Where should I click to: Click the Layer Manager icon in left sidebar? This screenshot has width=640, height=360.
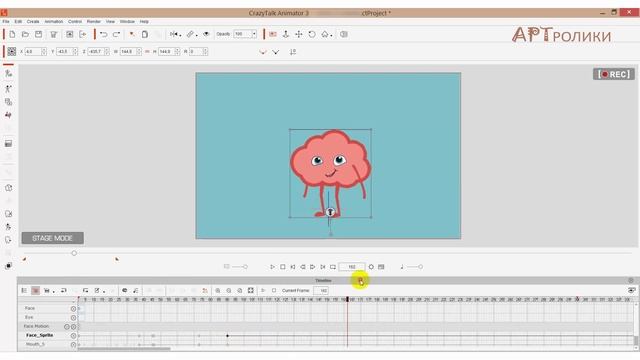point(8,266)
